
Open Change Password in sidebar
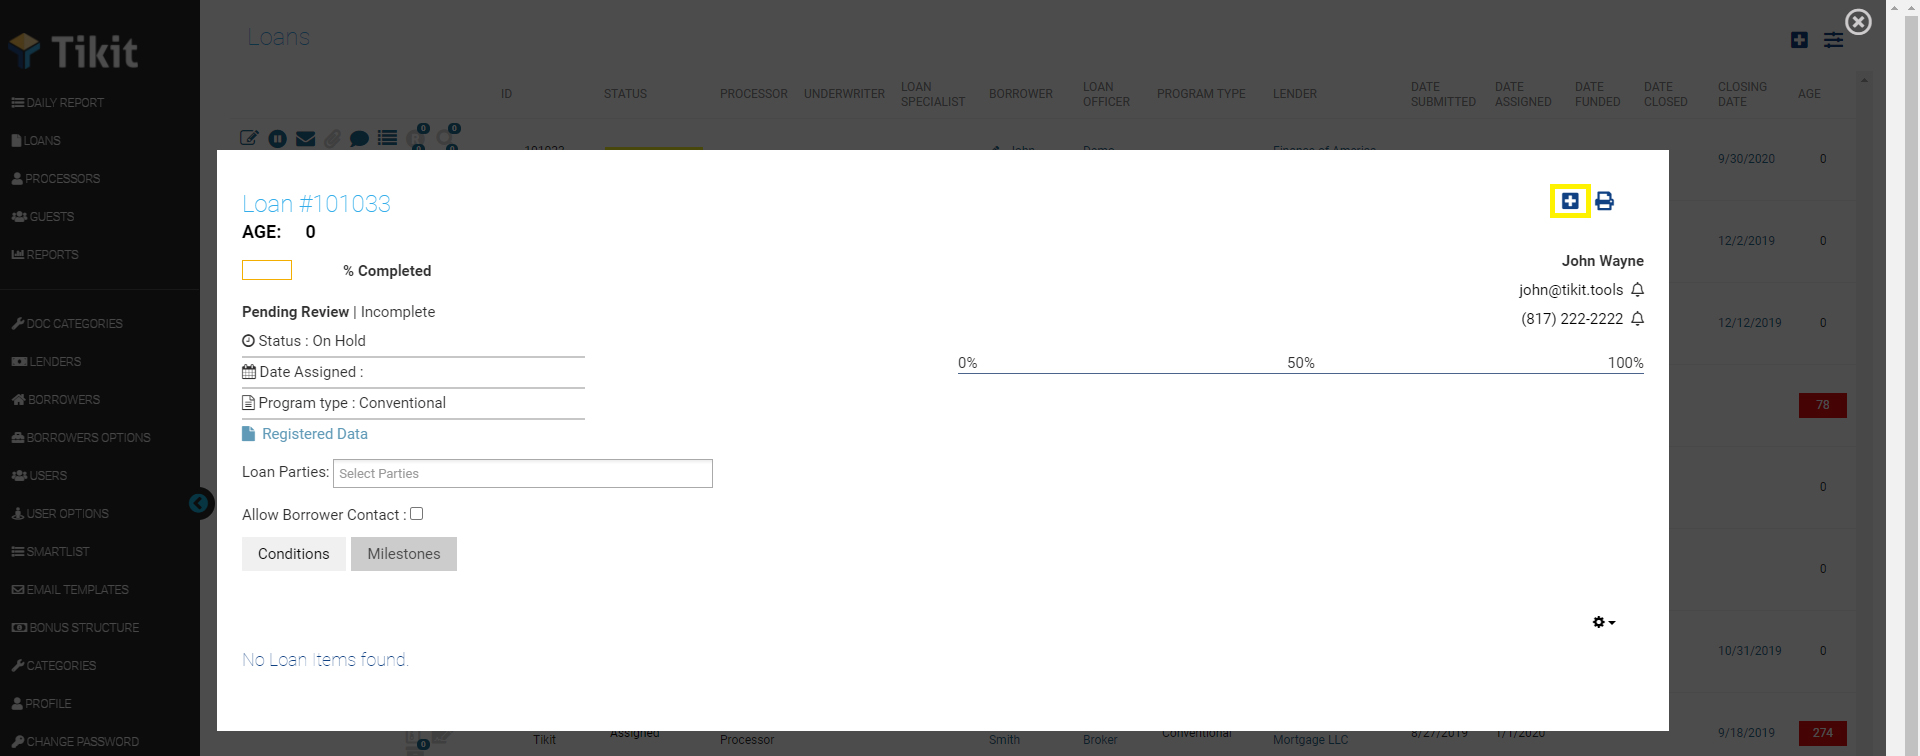click(75, 742)
